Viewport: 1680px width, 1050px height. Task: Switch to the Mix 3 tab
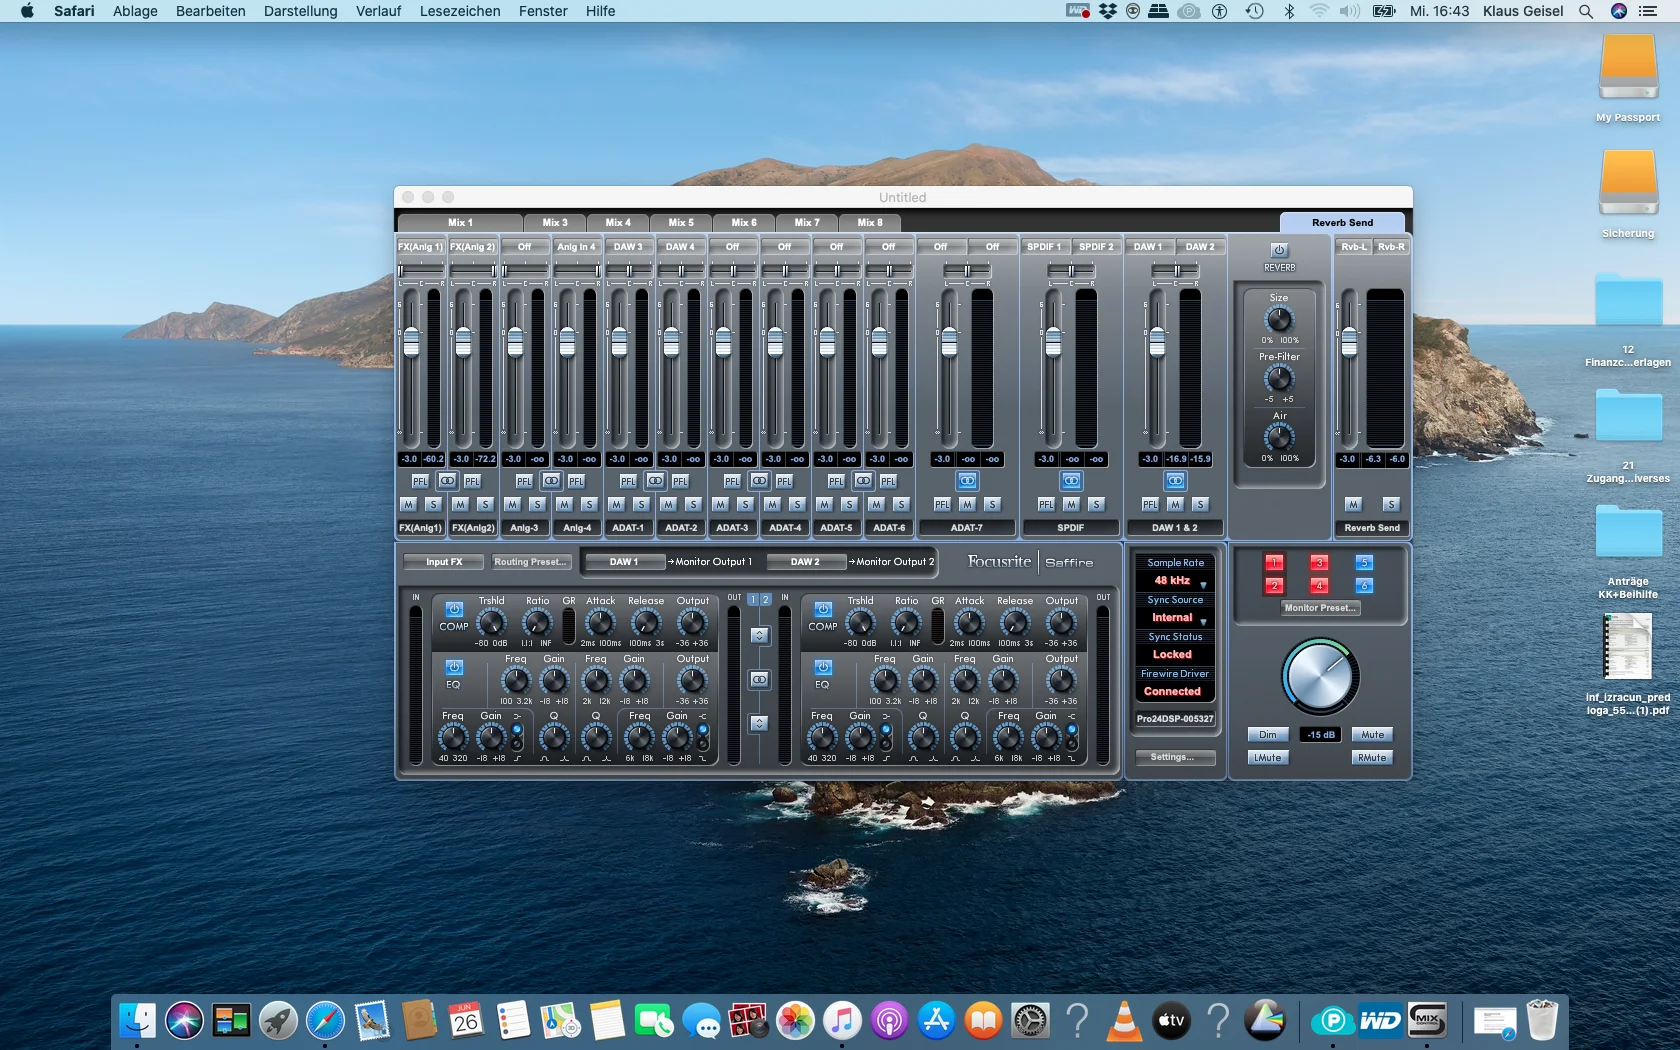pyautogui.click(x=555, y=223)
